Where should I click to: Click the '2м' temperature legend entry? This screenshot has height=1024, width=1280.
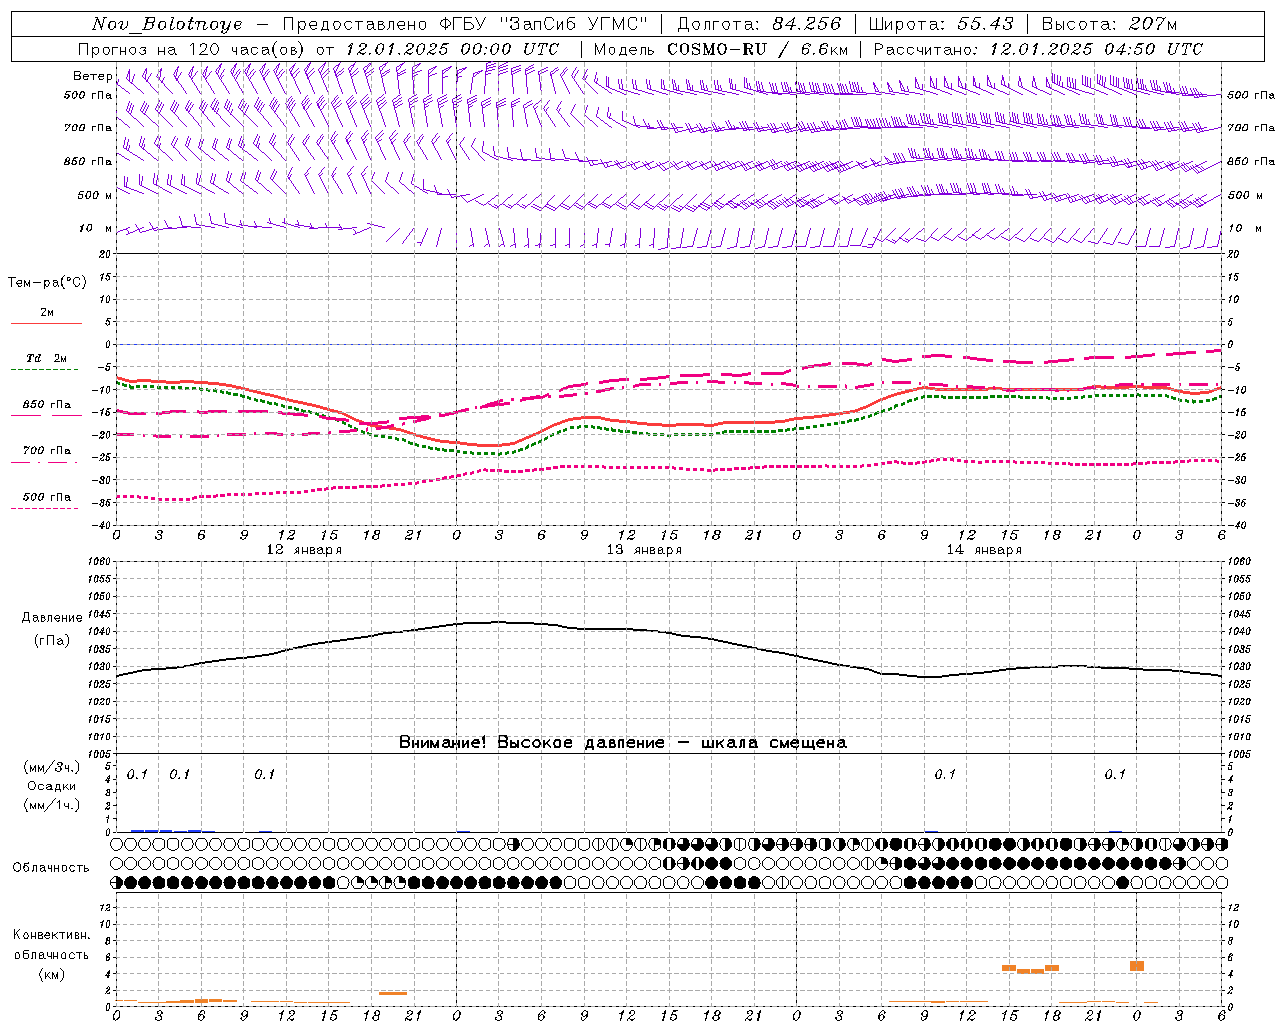click(x=47, y=313)
